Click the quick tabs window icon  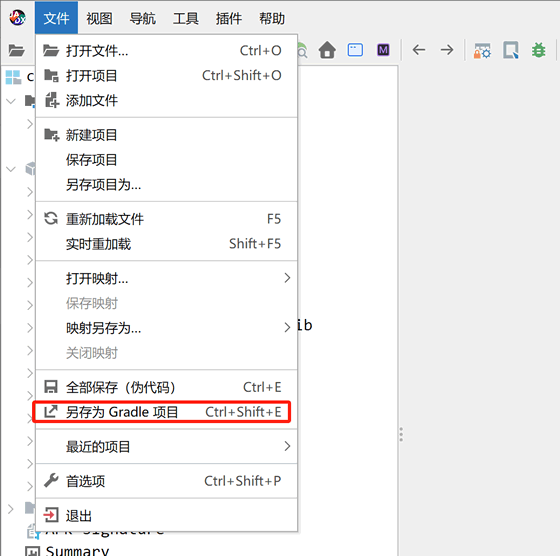point(355,50)
